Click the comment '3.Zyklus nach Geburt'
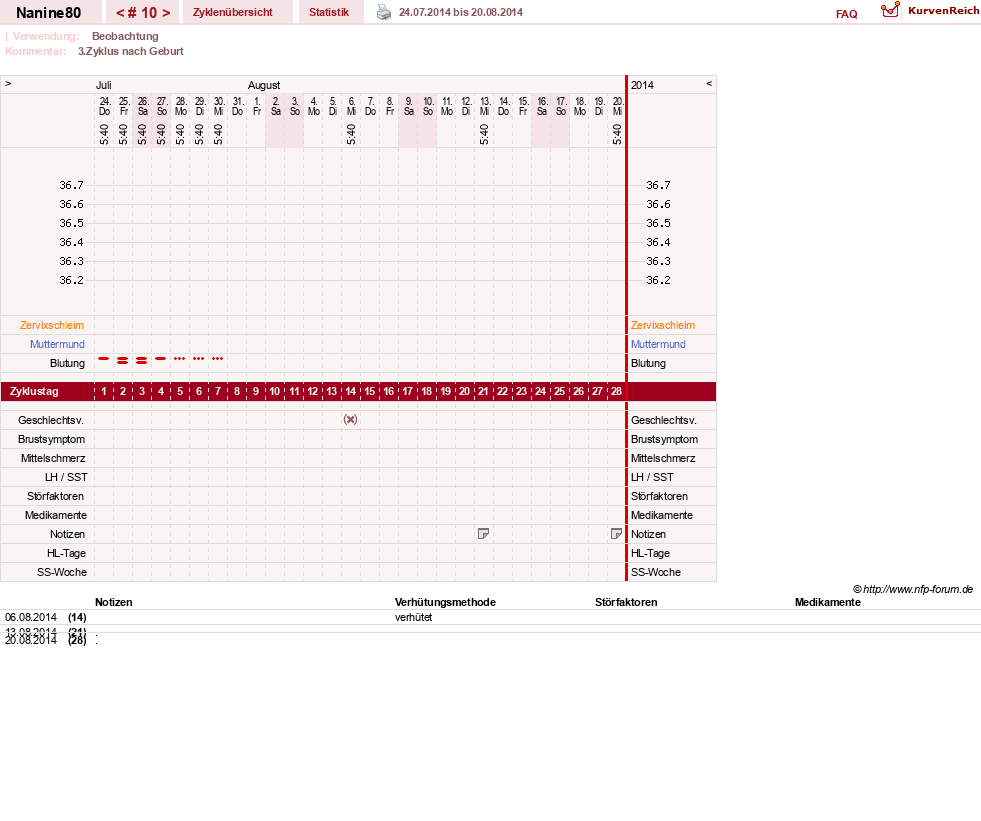 tap(131, 51)
